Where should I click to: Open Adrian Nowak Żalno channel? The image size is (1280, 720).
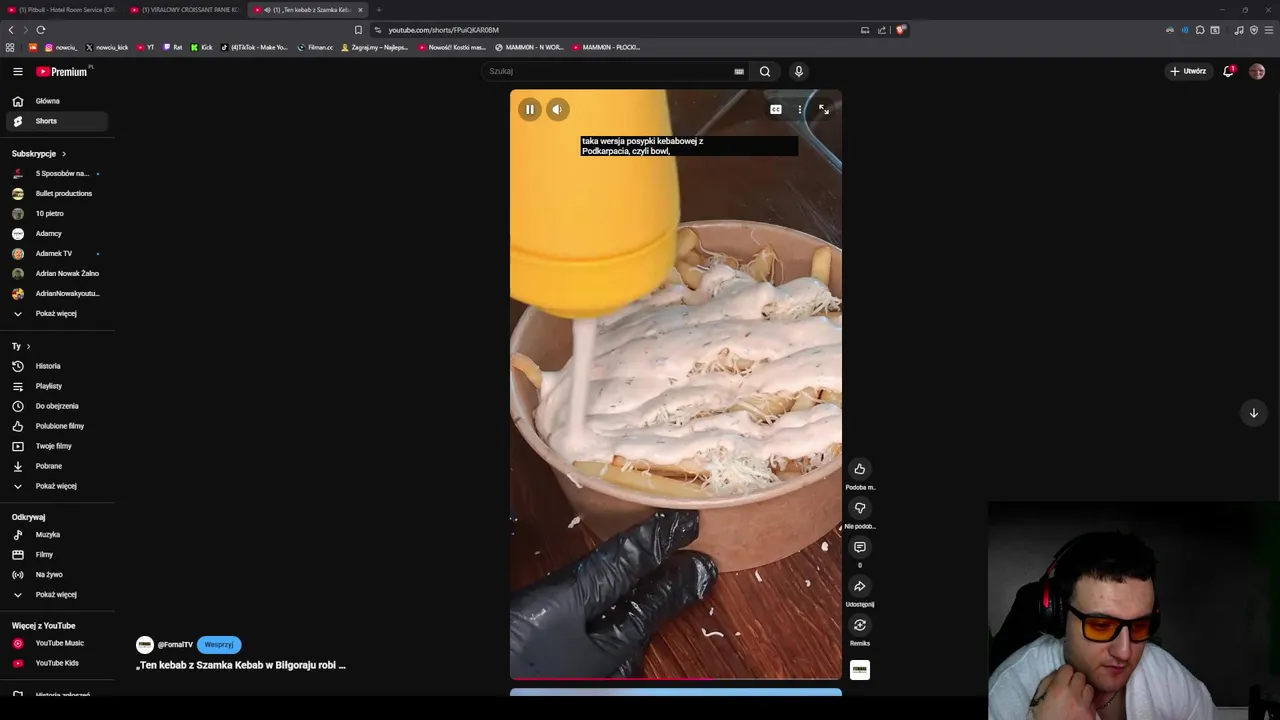click(57, 274)
